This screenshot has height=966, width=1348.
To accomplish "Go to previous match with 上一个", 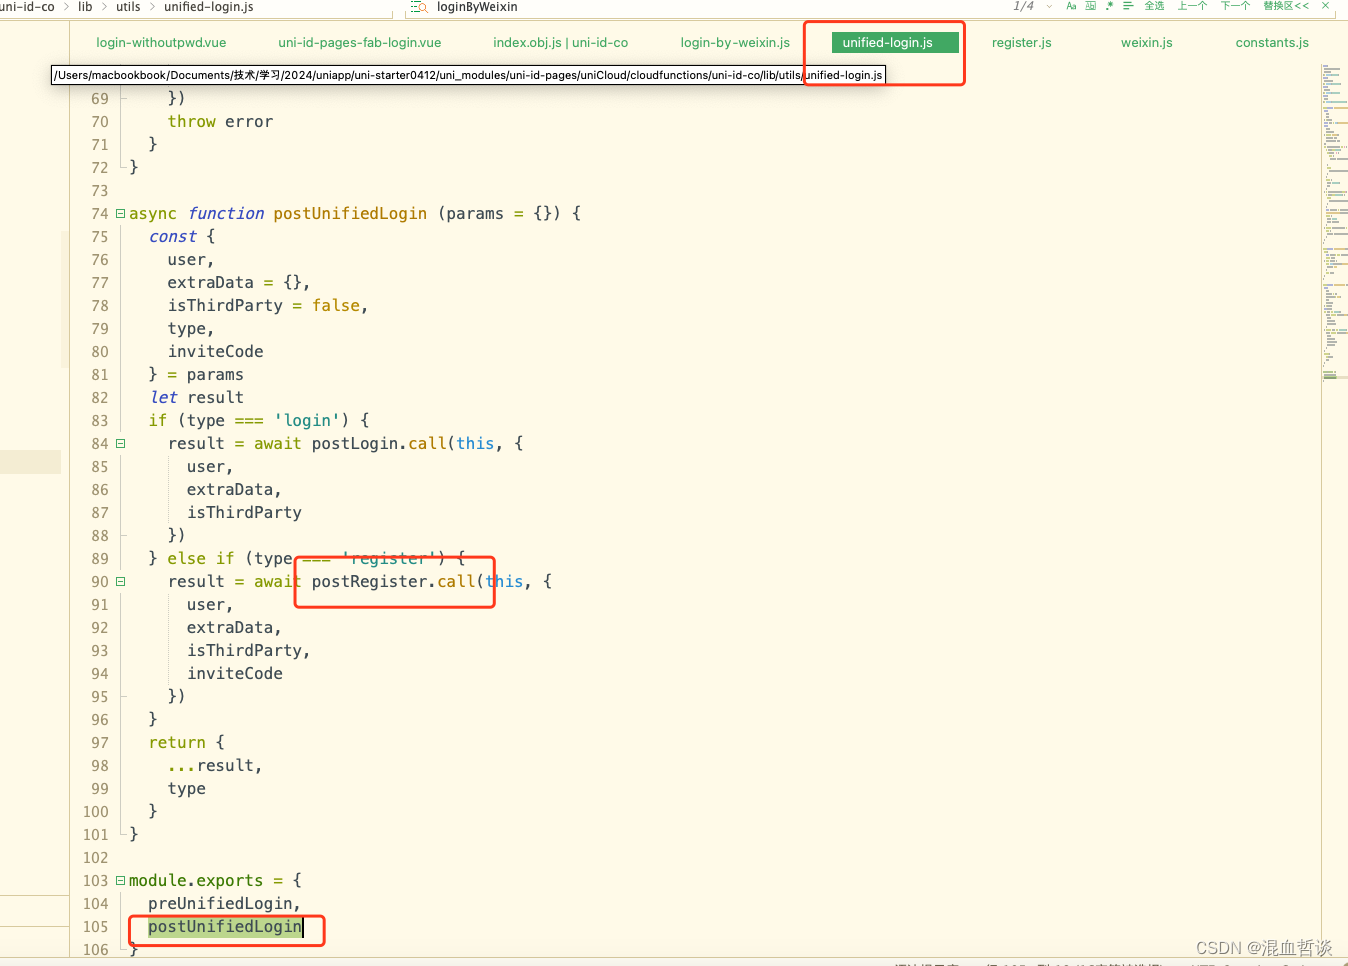I will (x=1192, y=6).
